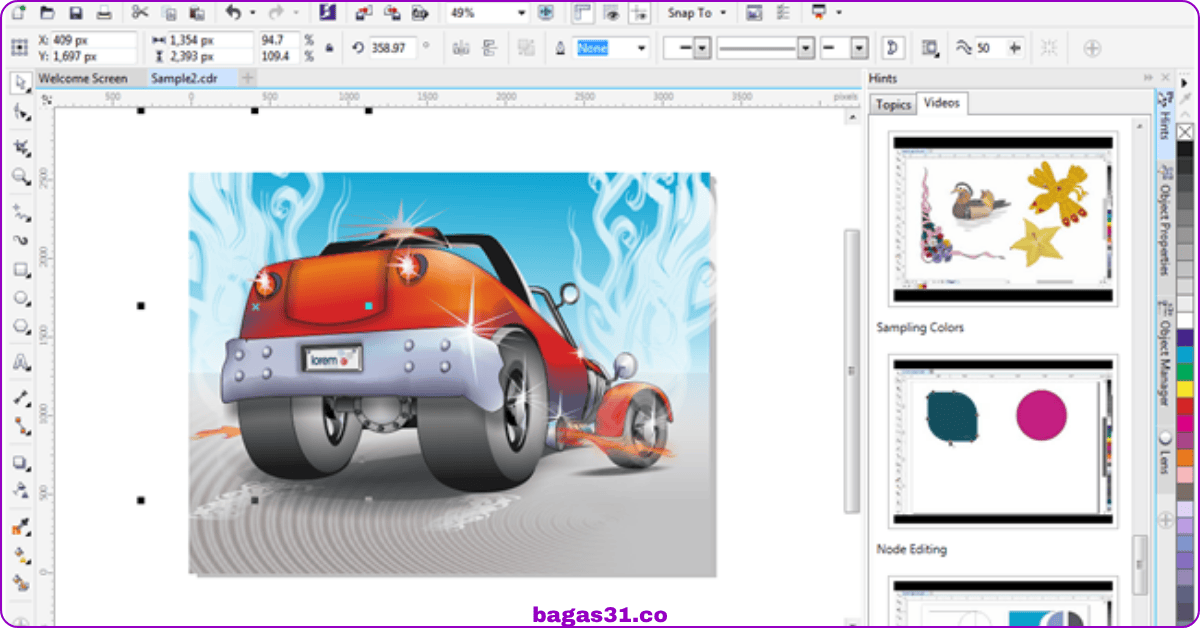This screenshot has height=628, width=1200.
Task: Toggle the lock ratio padlock
Action: click(329, 47)
